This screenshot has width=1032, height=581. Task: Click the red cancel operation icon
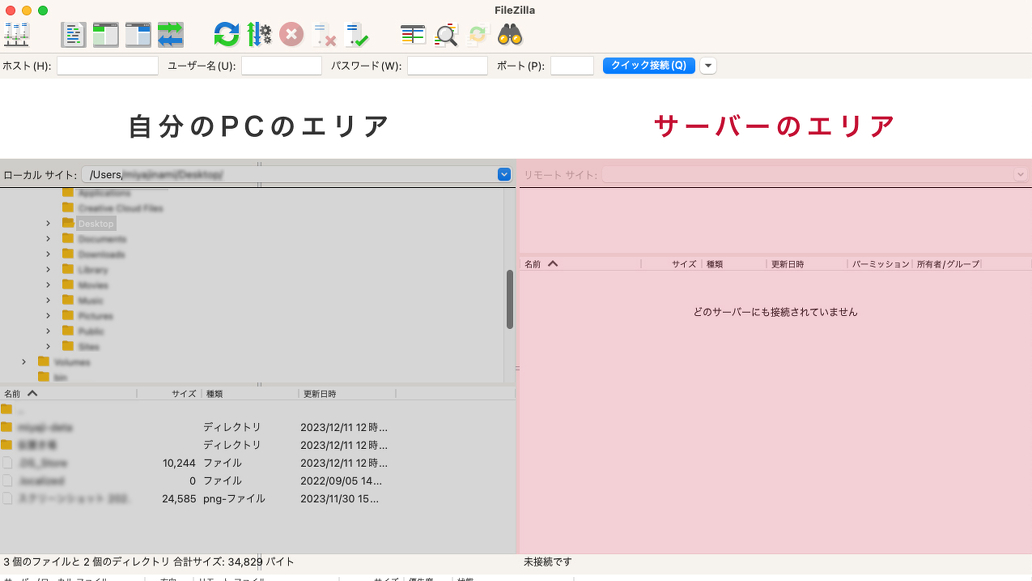[291, 35]
